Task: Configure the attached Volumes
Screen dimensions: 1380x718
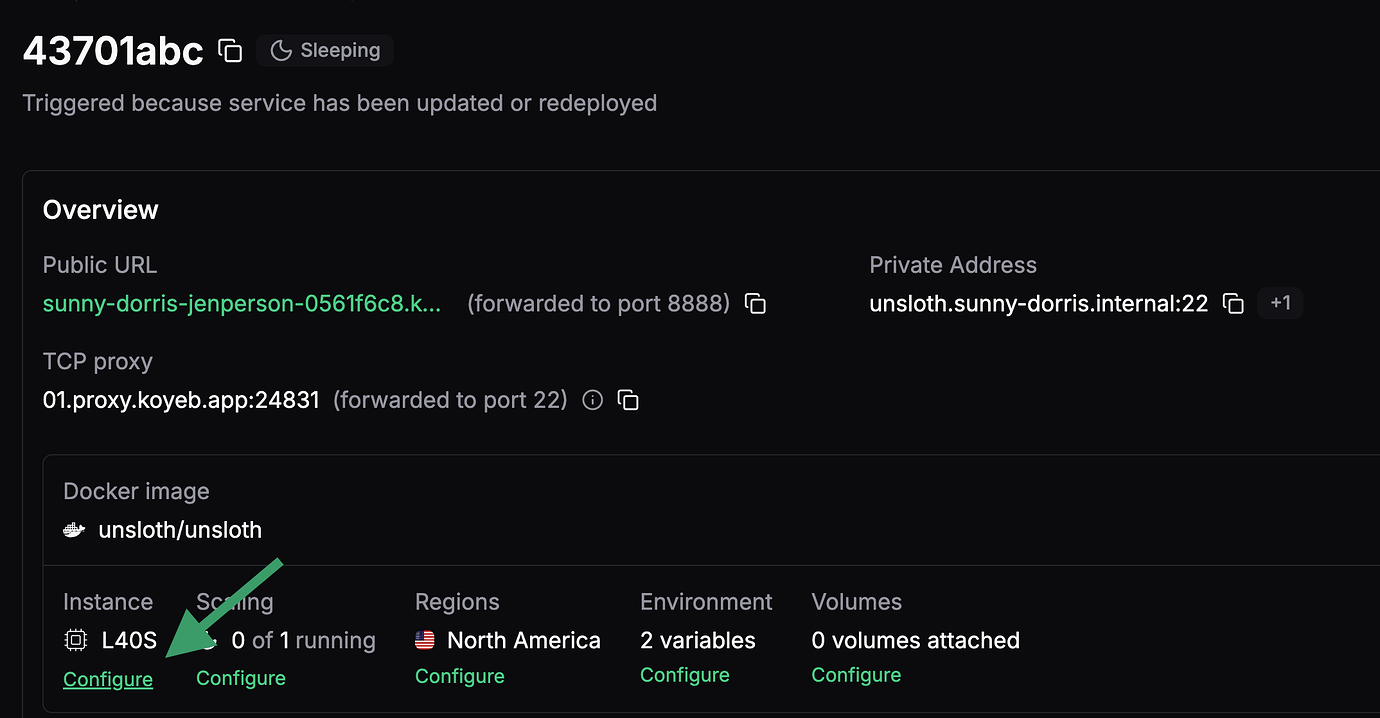Action: coord(855,675)
